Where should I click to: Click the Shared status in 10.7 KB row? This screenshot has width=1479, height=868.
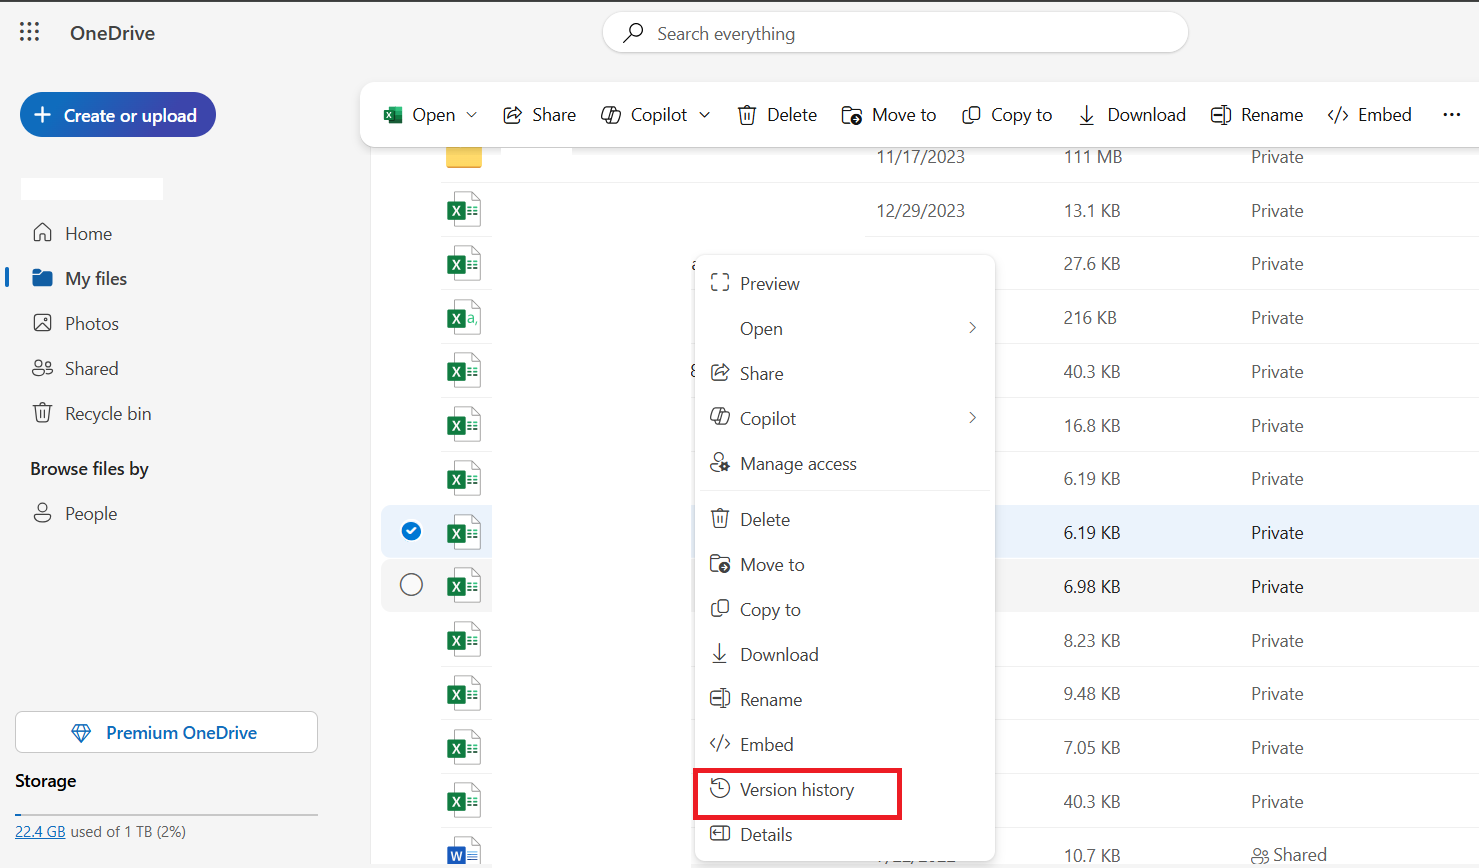point(1289,855)
